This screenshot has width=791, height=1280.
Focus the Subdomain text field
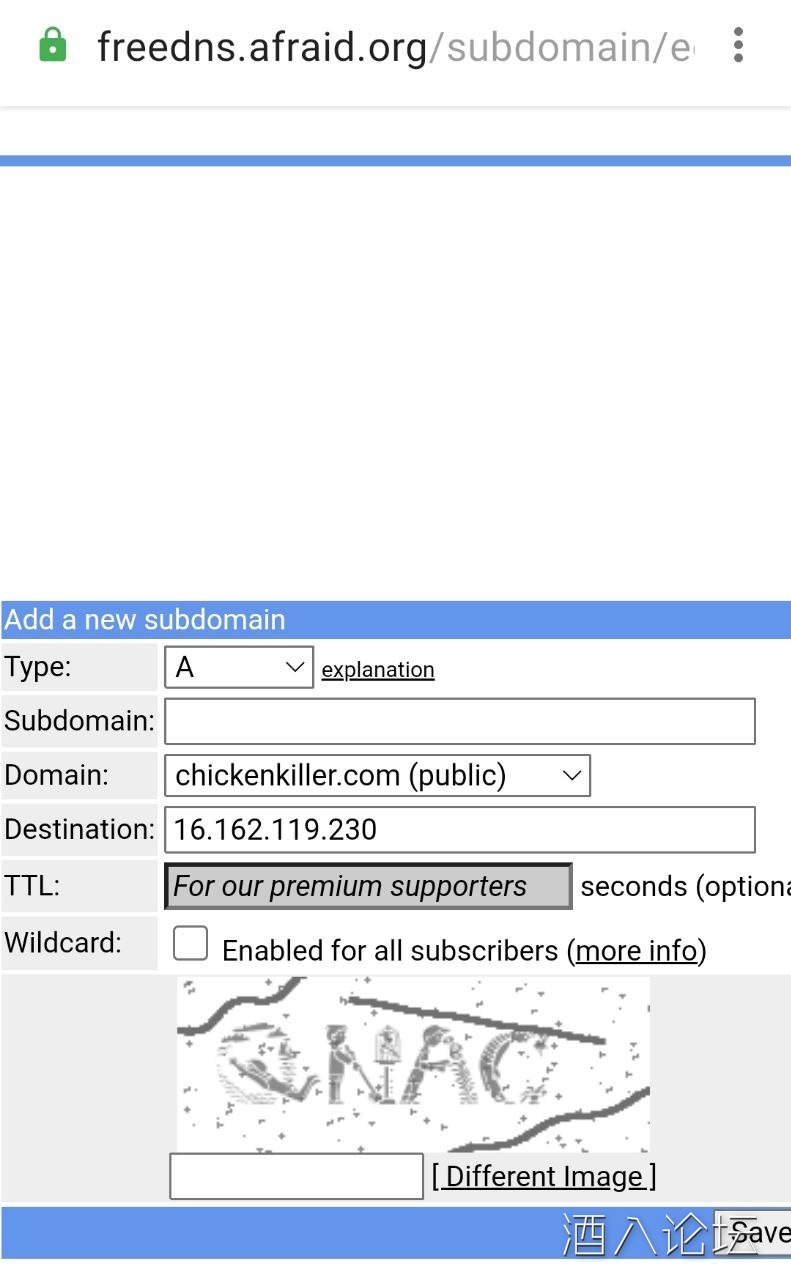[459, 721]
